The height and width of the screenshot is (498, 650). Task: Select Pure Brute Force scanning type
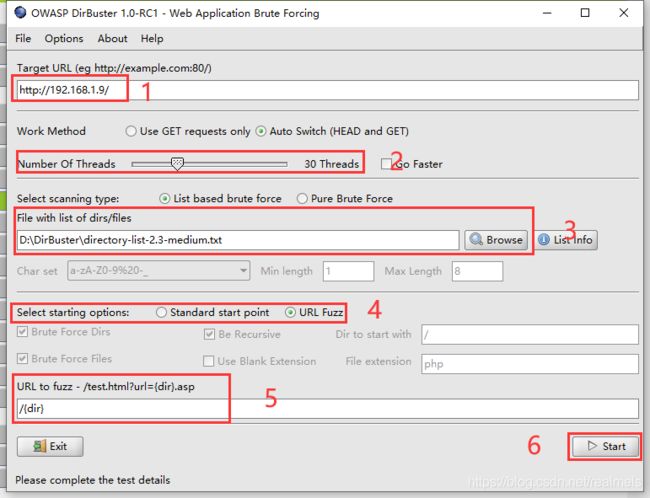(302, 199)
